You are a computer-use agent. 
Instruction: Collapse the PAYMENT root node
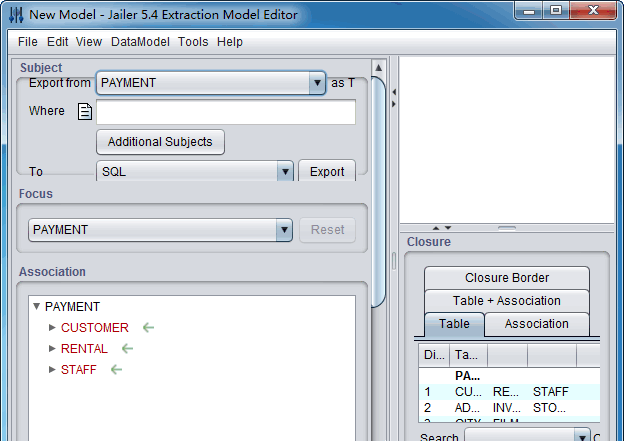(37, 307)
